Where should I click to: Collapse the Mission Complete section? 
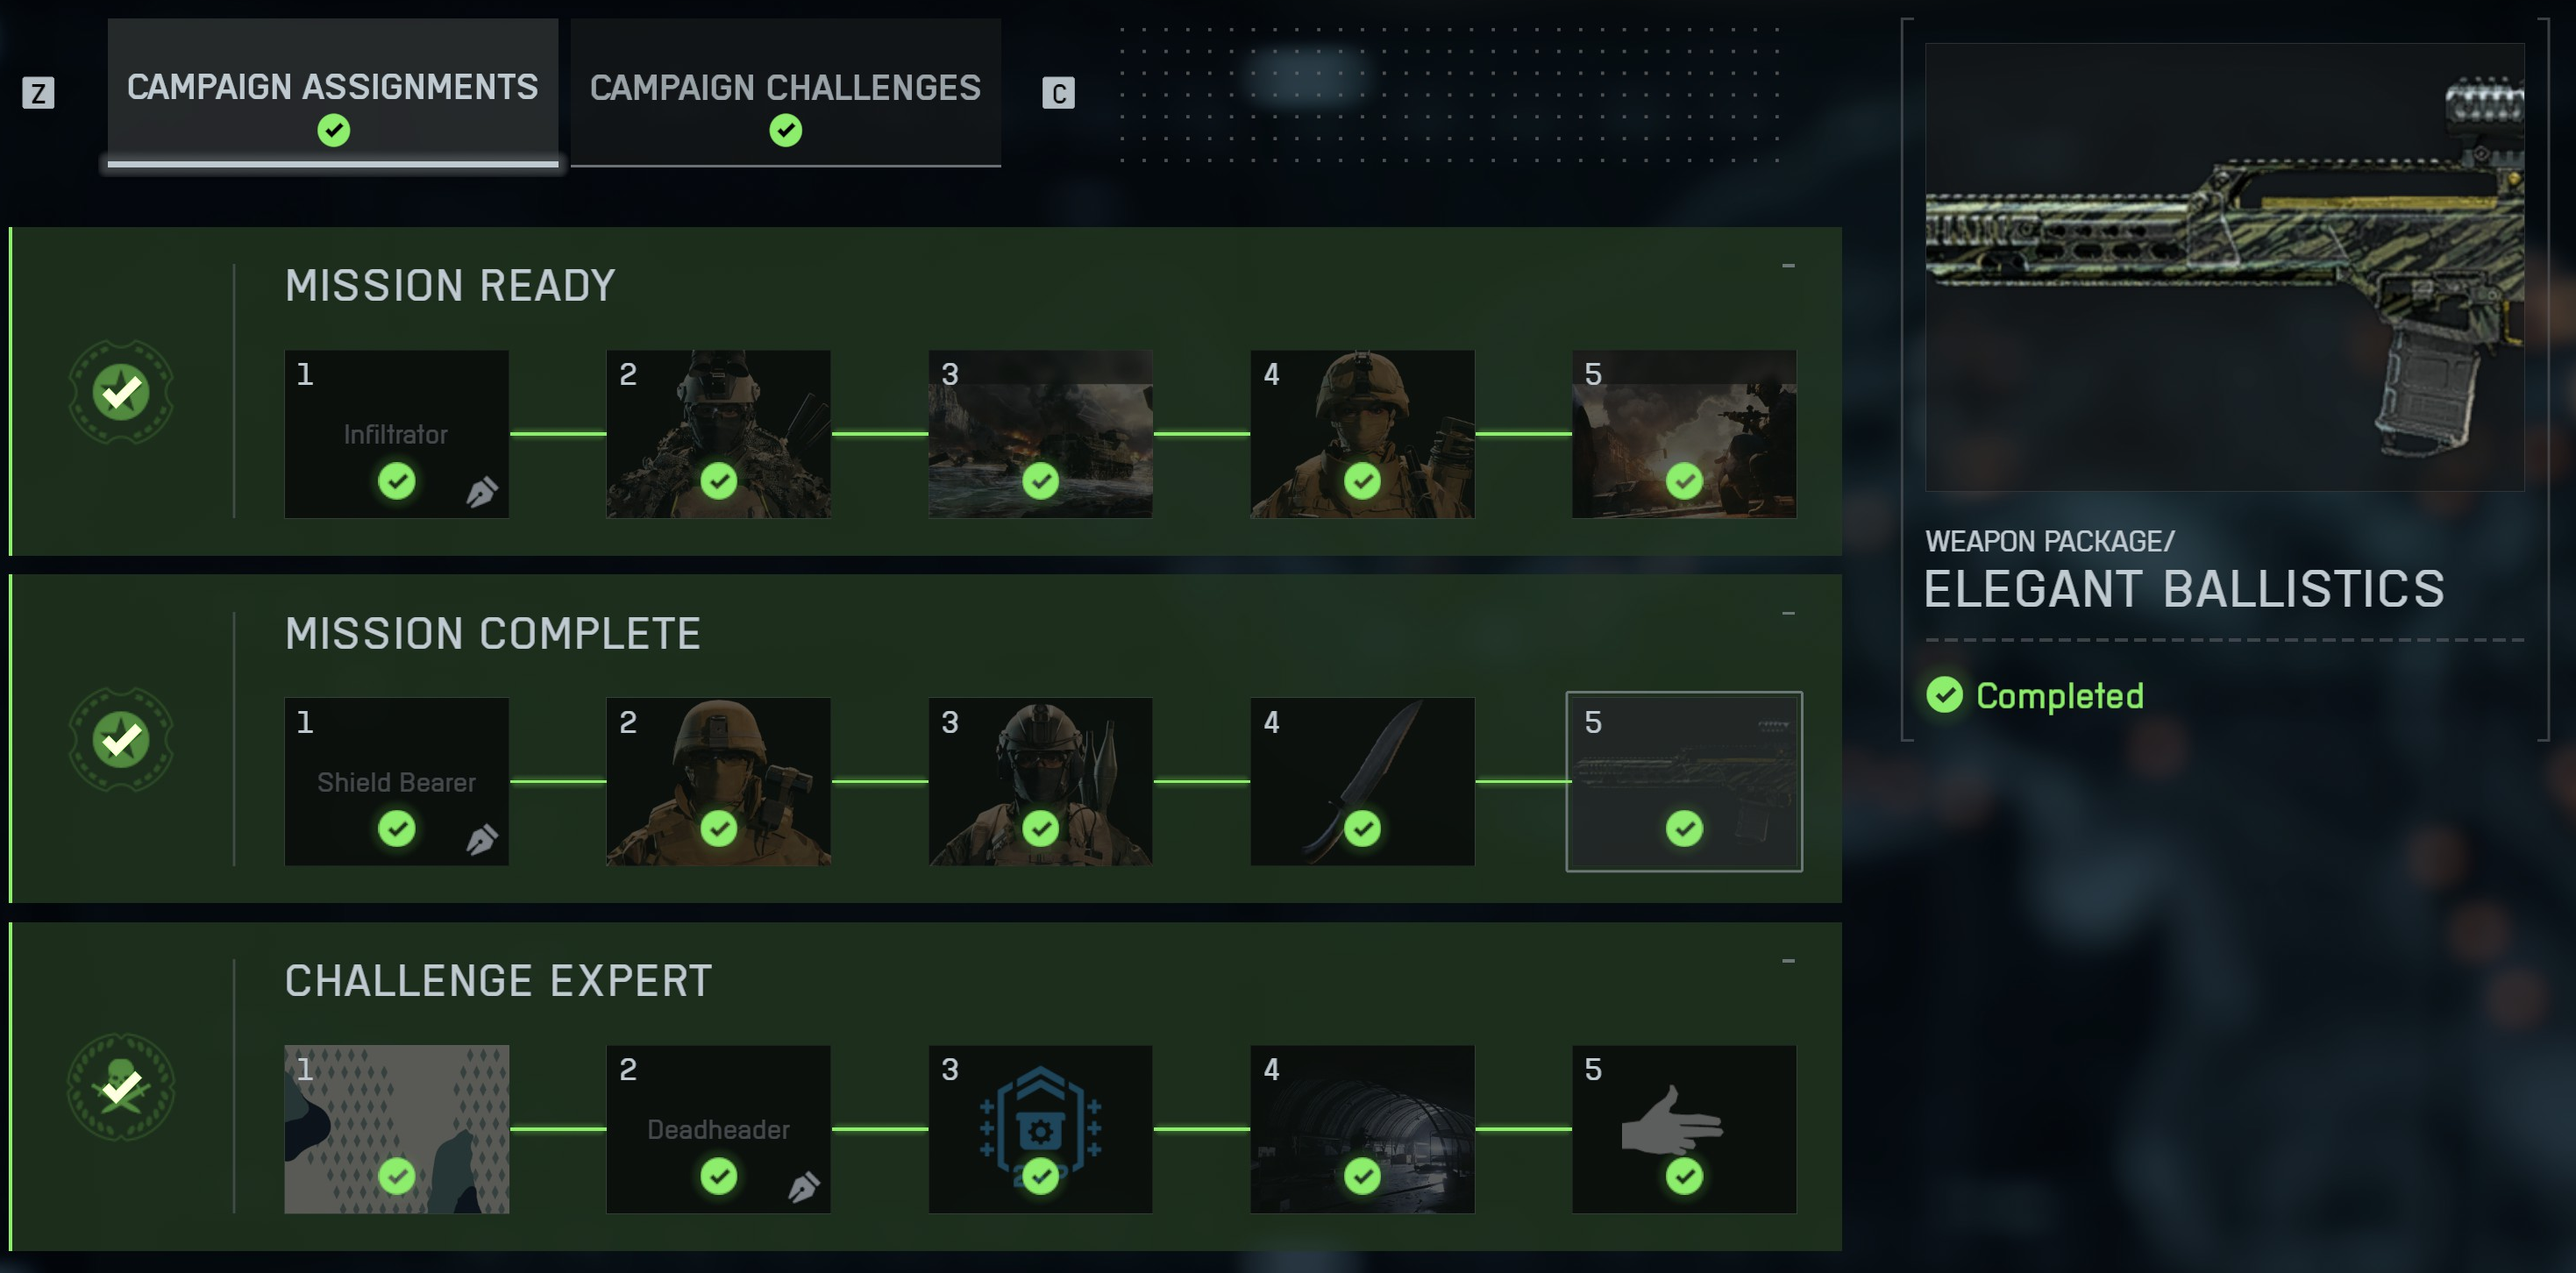[1788, 614]
